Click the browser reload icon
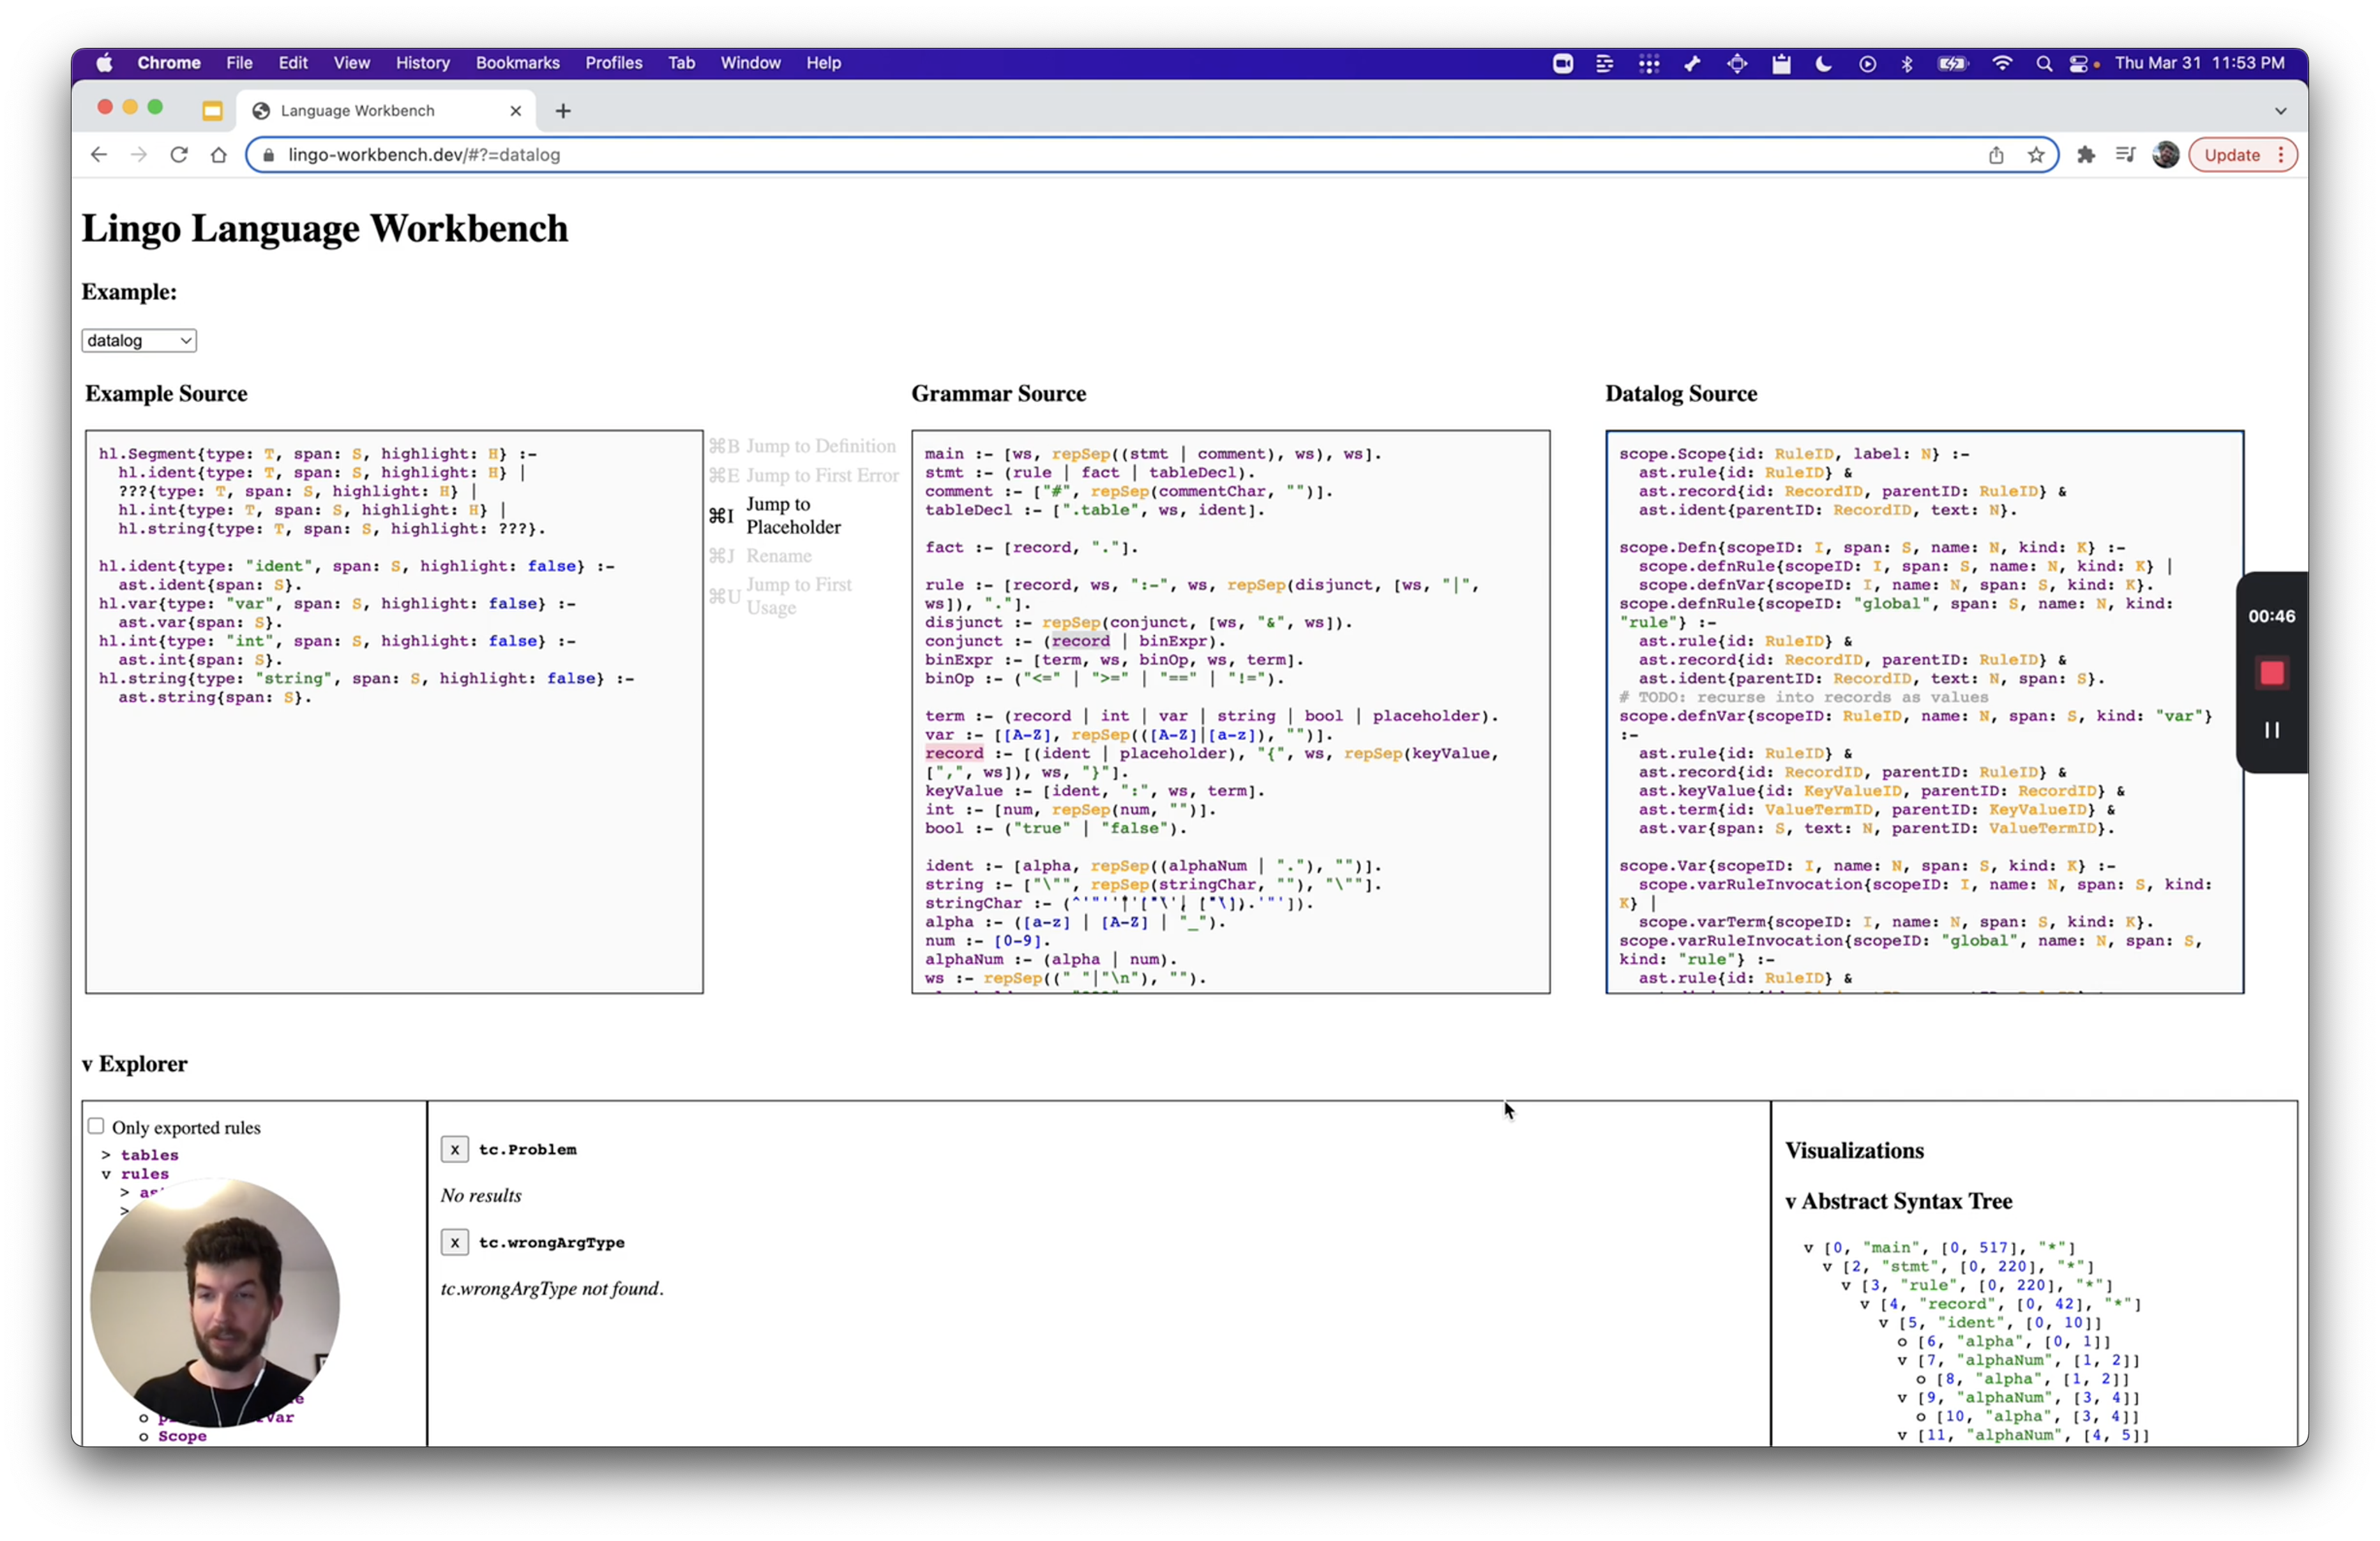This screenshot has width=2380, height=1541. (179, 155)
